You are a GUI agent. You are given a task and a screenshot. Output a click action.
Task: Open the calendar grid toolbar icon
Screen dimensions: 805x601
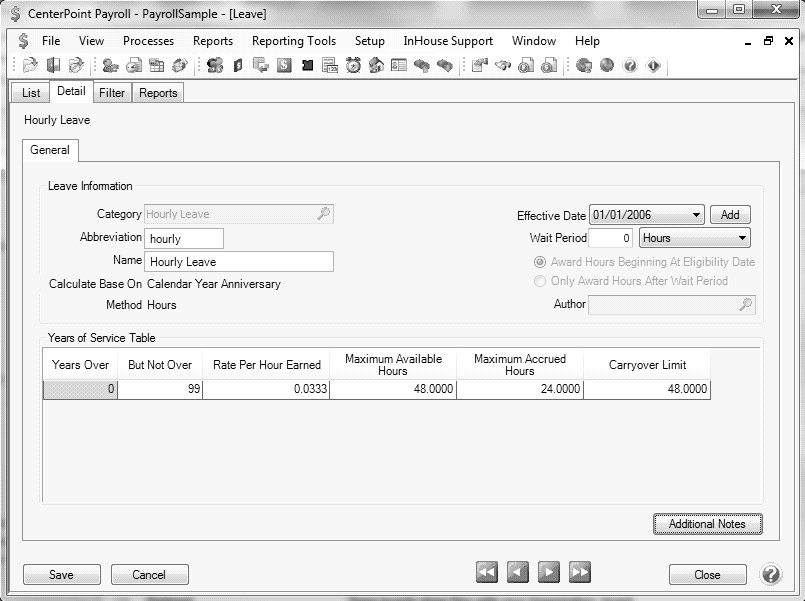tap(157, 65)
